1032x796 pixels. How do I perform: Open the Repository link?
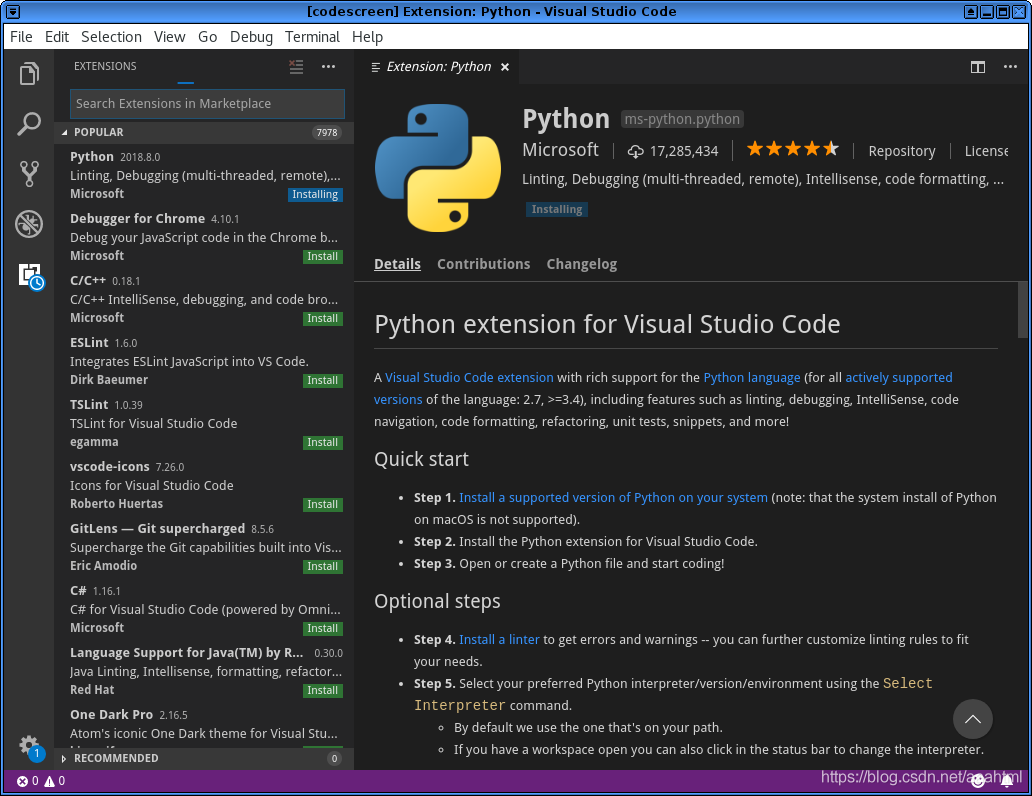[x=902, y=151]
